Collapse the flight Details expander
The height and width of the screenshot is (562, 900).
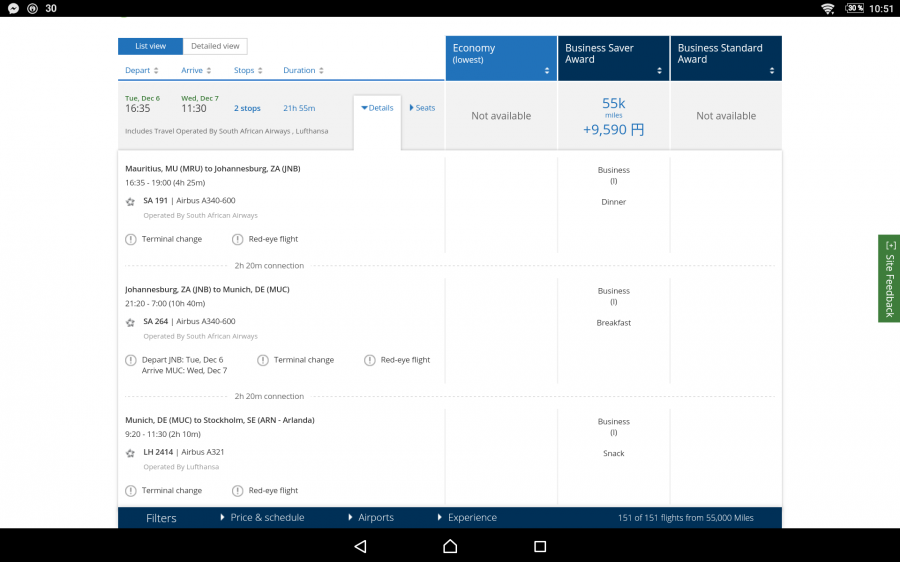tap(377, 108)
